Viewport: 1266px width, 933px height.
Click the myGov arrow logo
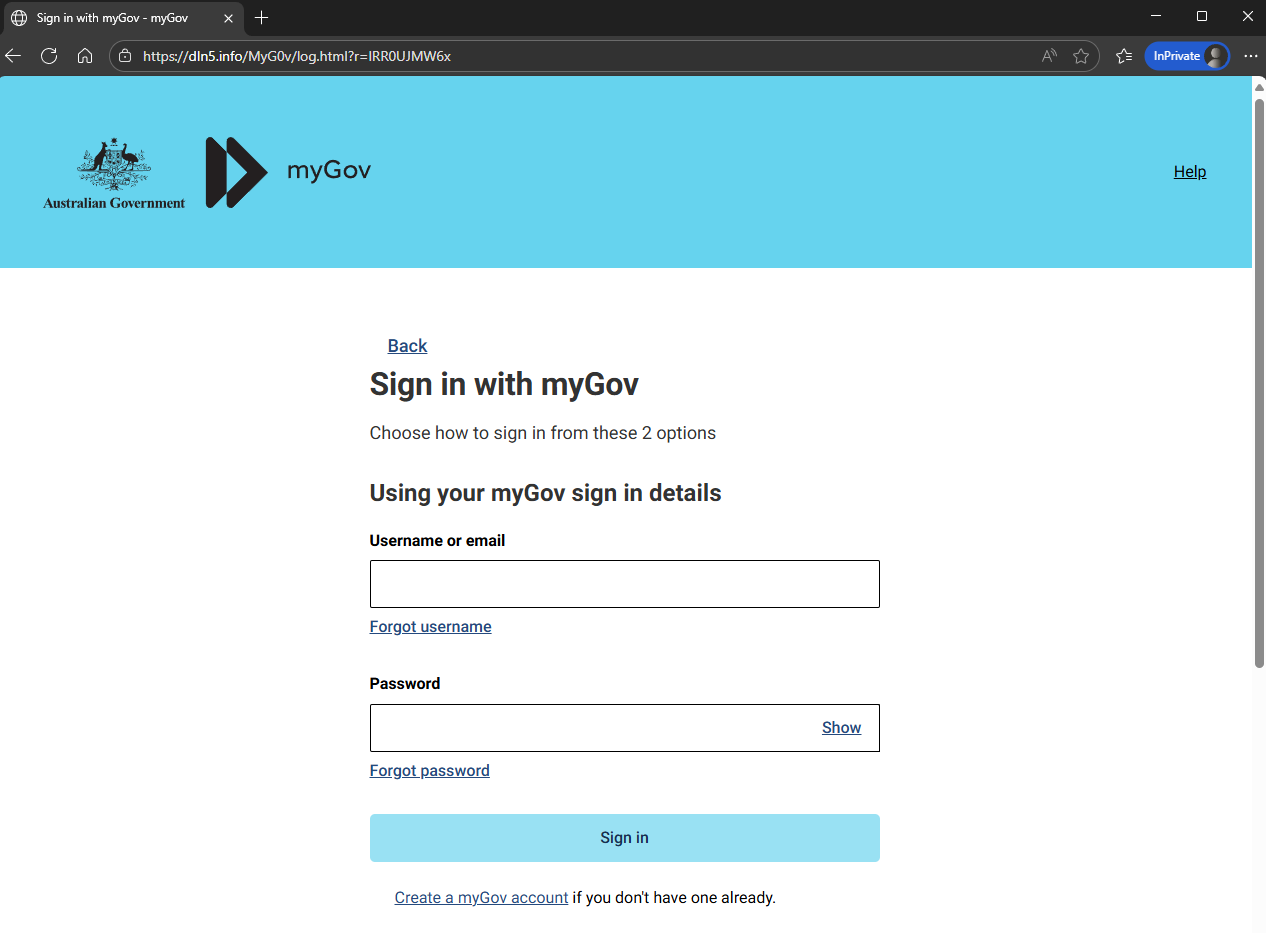(237, 172)
